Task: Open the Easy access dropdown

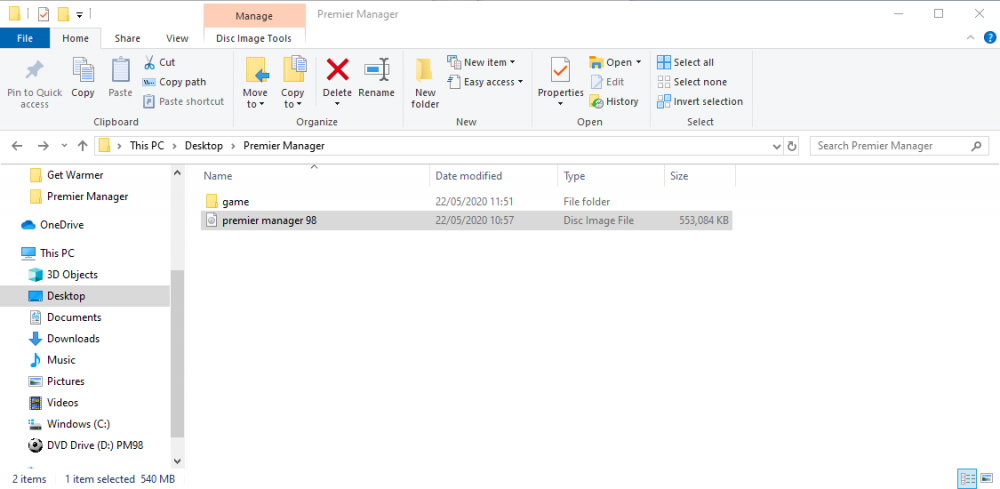Action: [x=485, y=82]
